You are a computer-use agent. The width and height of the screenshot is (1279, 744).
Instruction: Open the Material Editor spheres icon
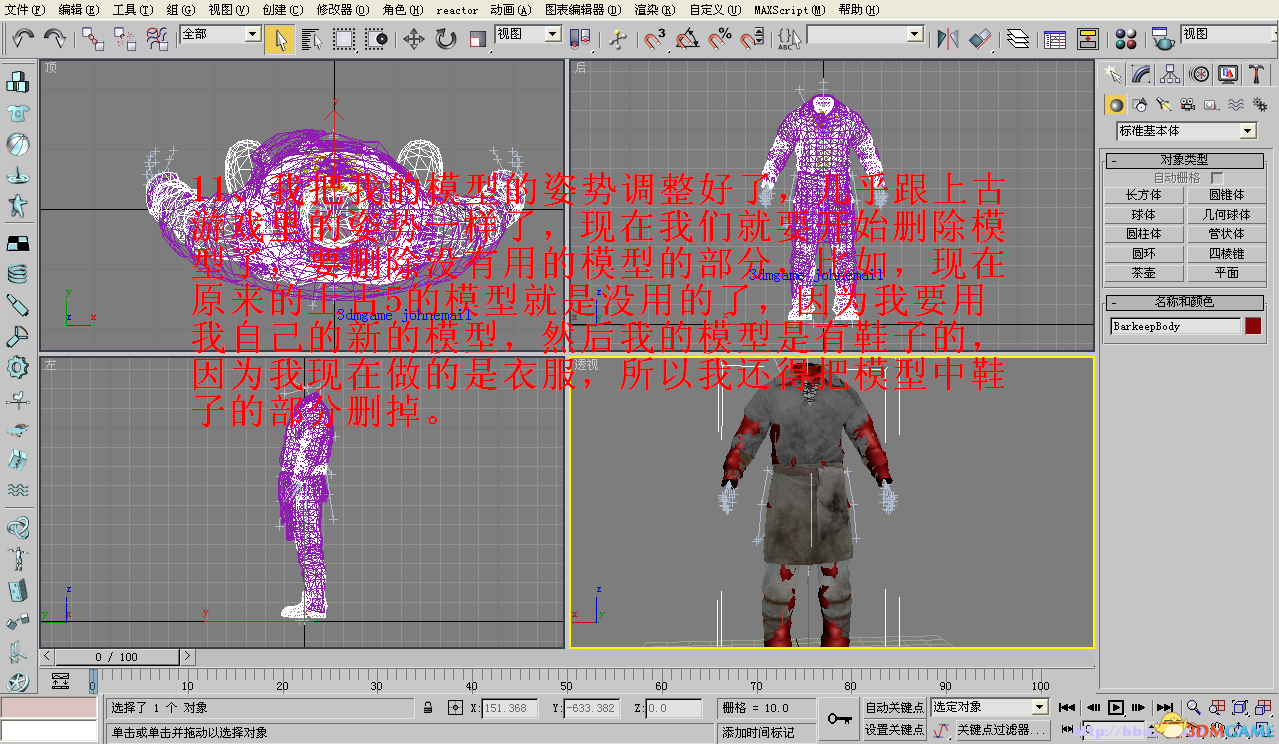pos(1125,39)
